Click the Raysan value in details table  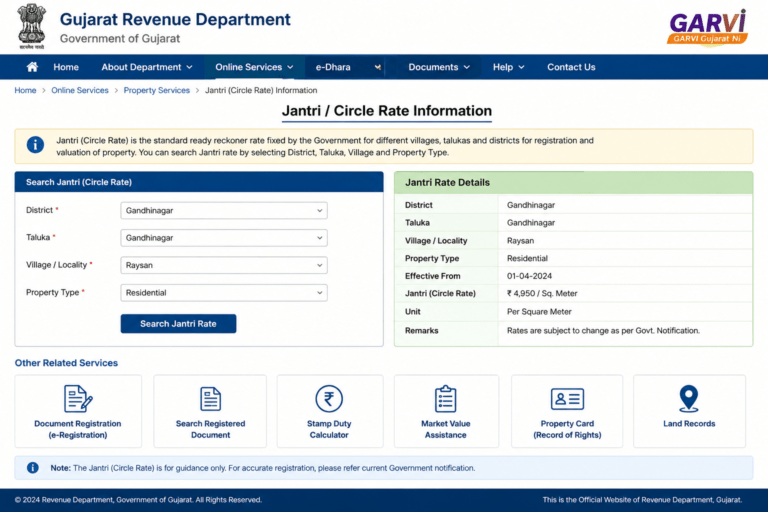coord(521,241)
